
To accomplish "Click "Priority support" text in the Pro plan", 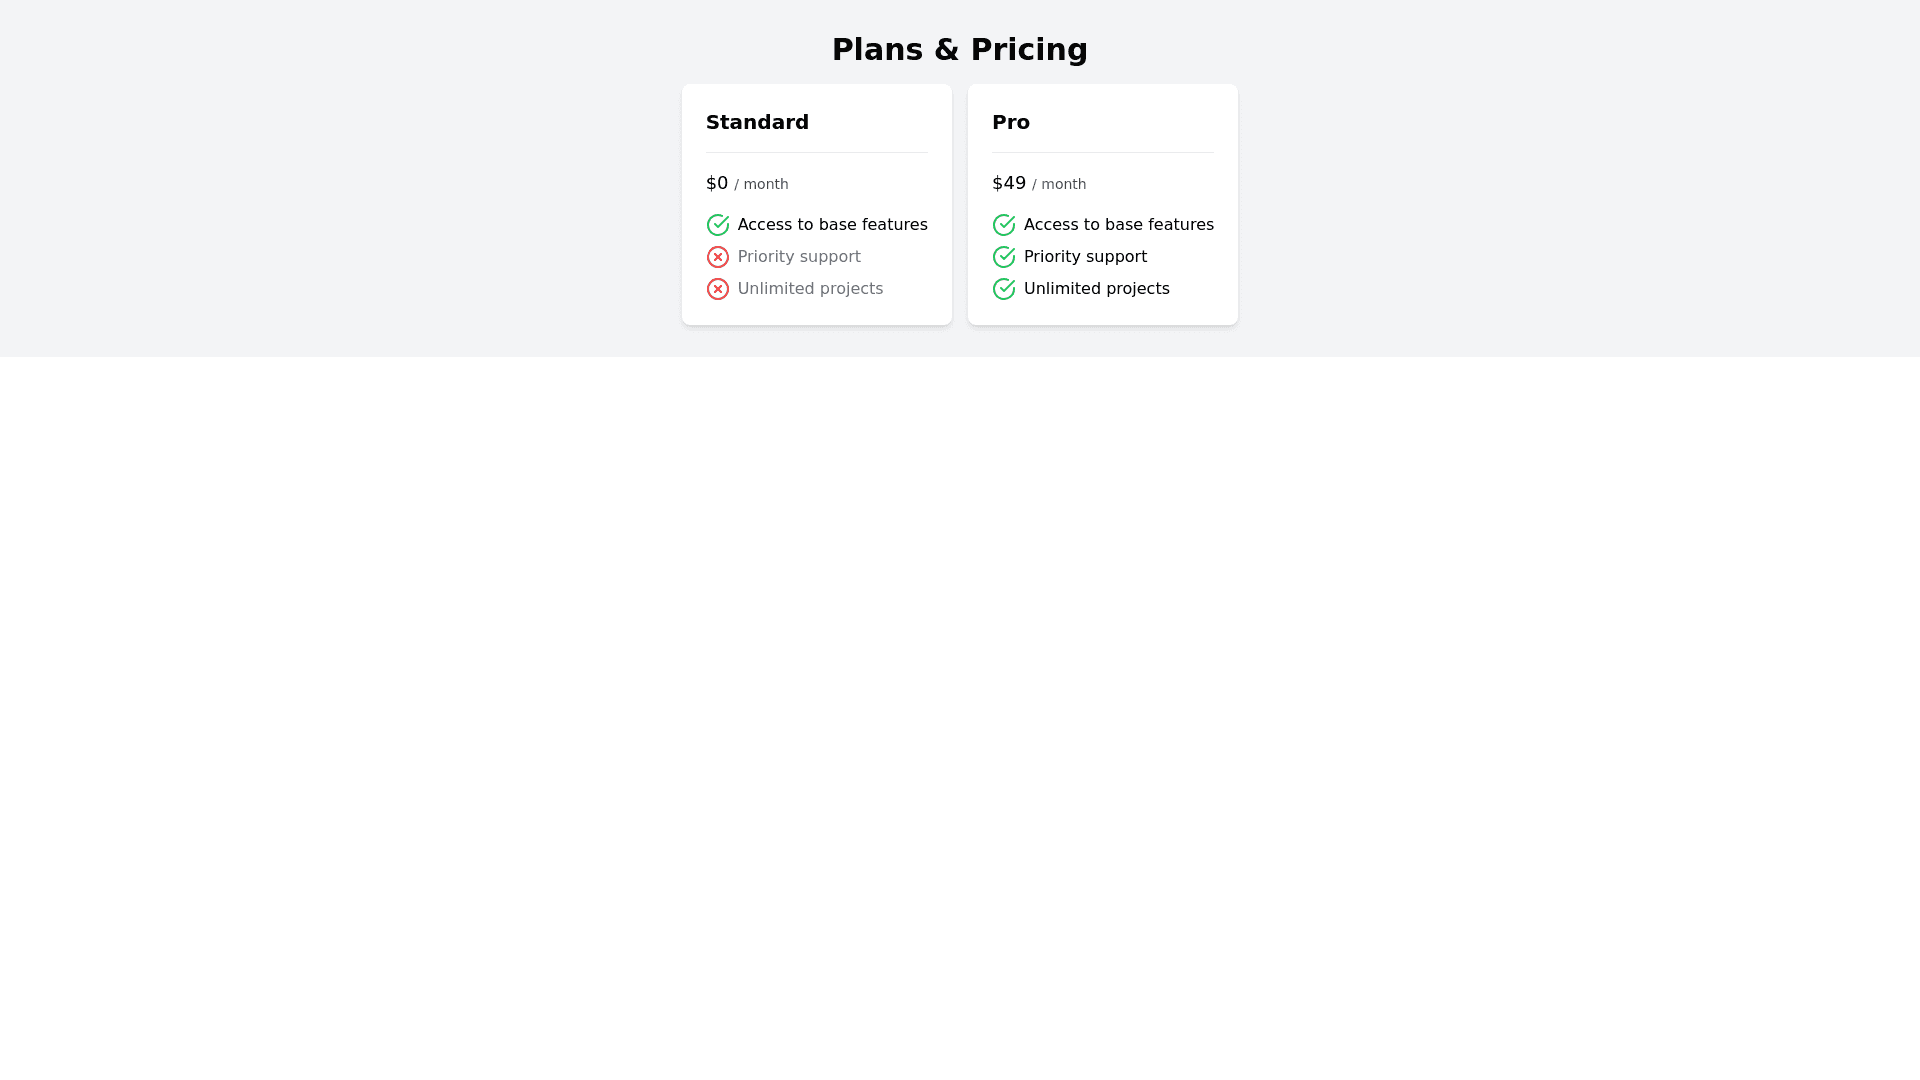I will pos(1085,257).
